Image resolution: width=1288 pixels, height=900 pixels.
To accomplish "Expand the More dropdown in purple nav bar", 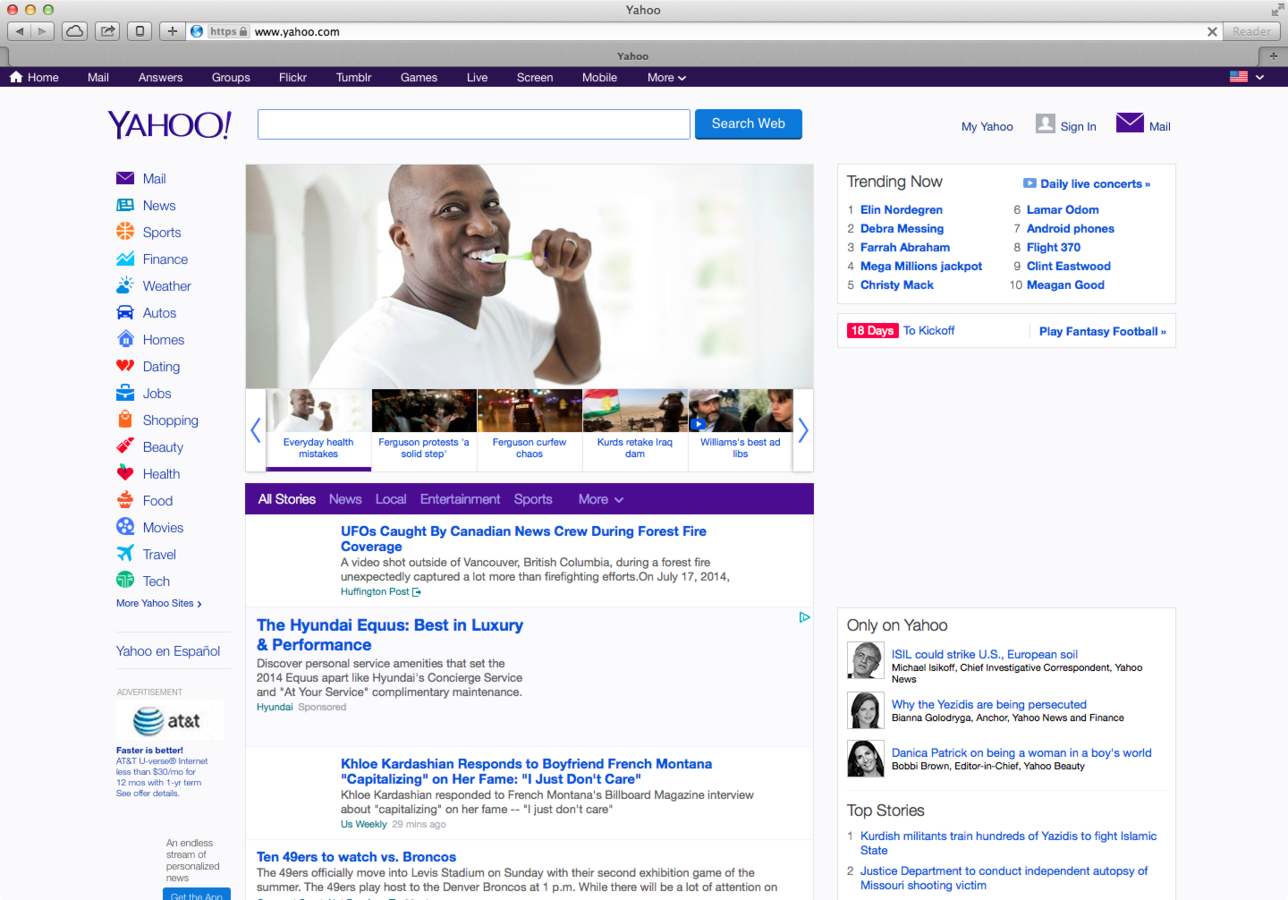I will click(666, 77).
